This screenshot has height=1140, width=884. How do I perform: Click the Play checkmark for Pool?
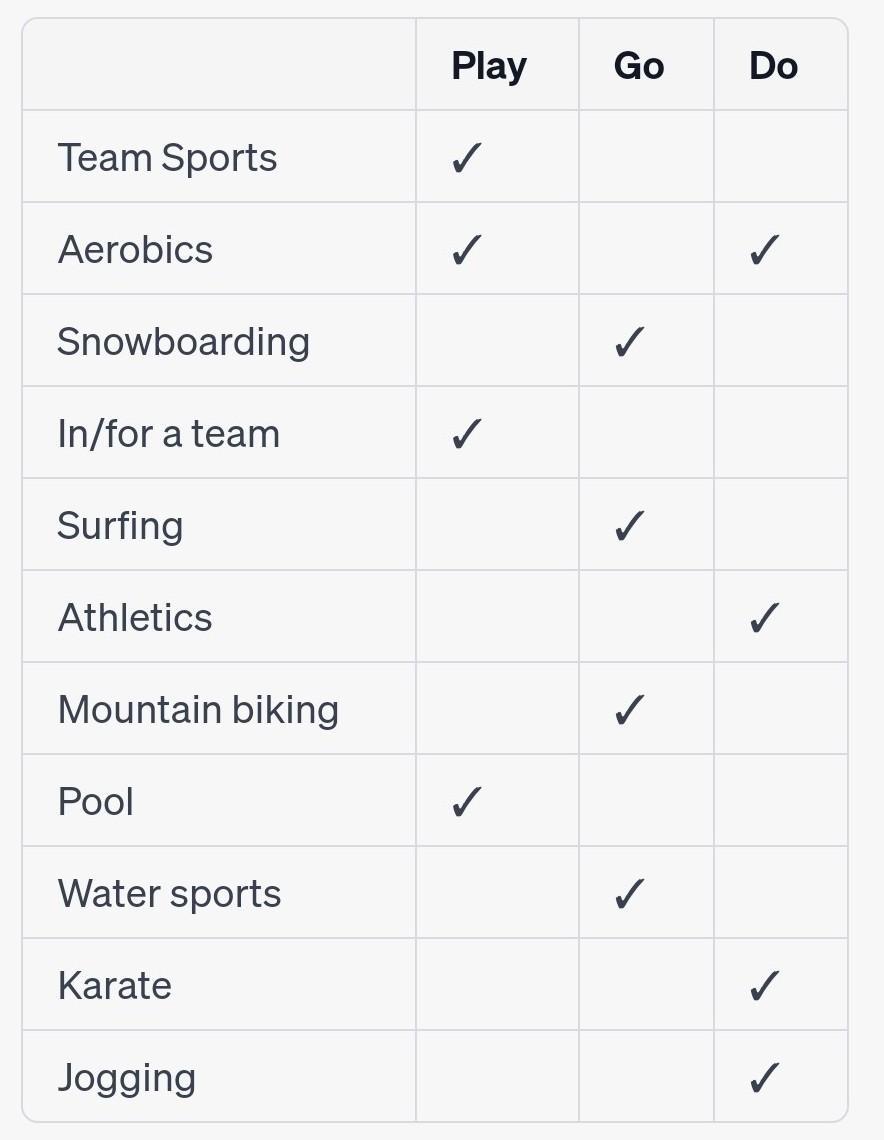tap(467, 802)
